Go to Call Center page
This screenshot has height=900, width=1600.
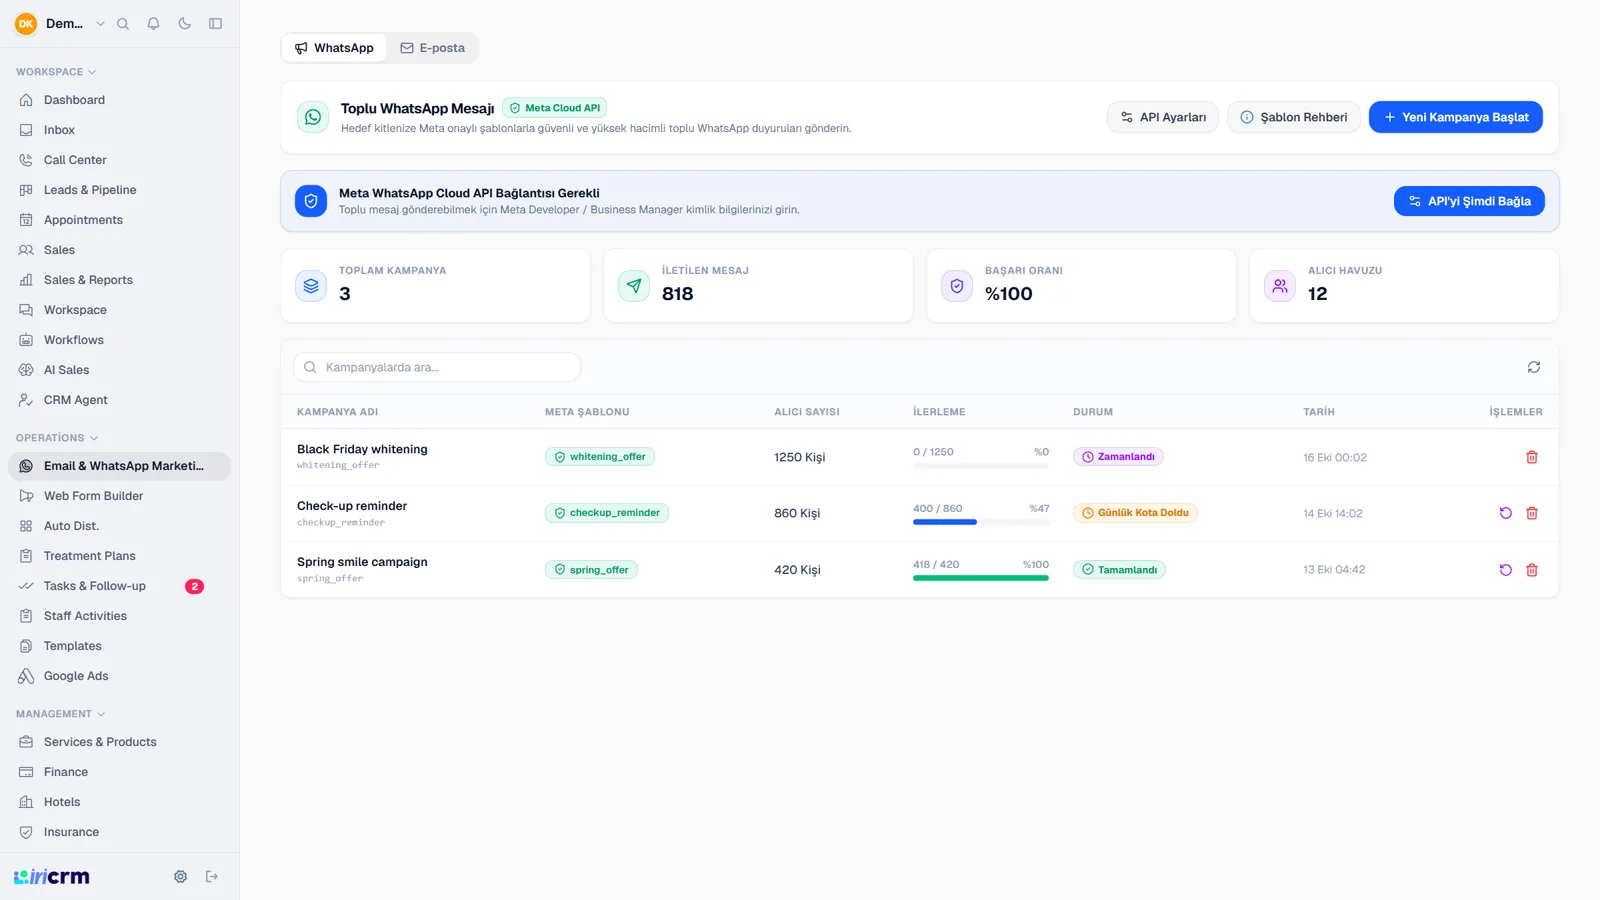pyautogui.click(x=119, y=160)
